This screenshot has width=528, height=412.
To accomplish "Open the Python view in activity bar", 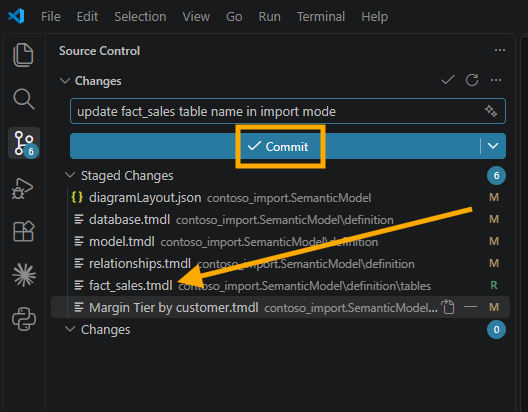I will [24, 319].
